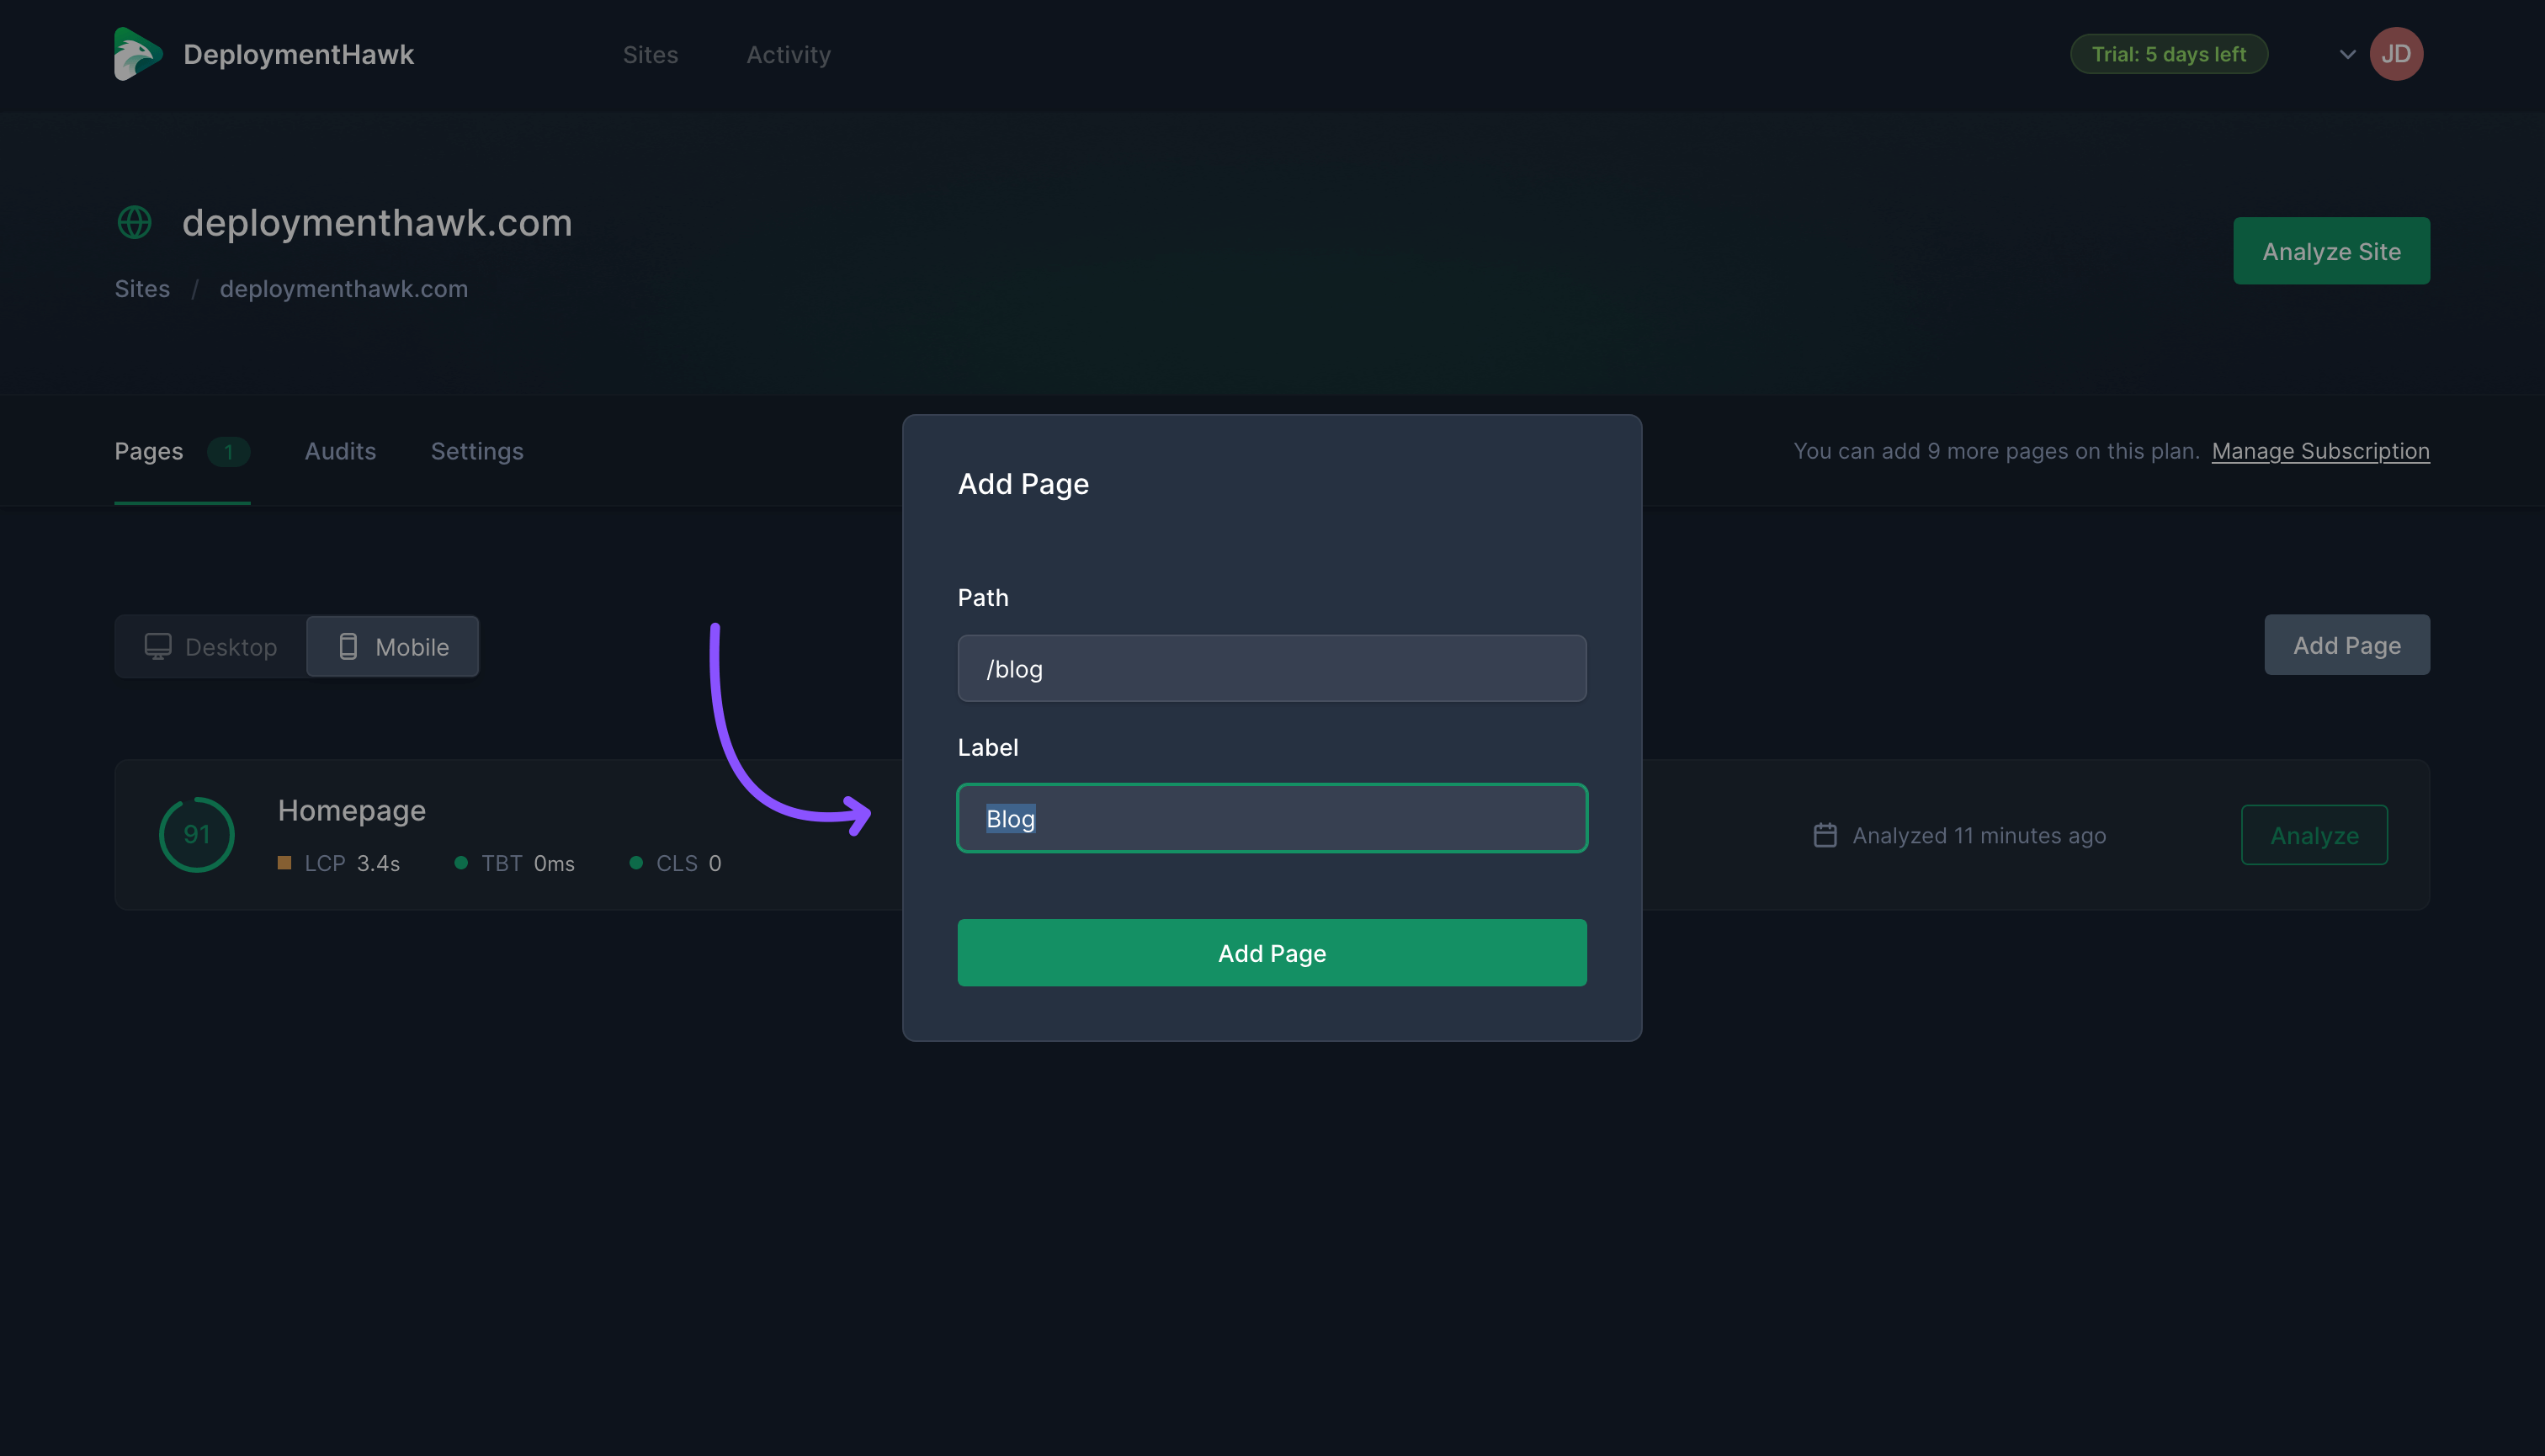Click the DeploymentHawk brand name

pyautogui.click(x=298, y=54)
